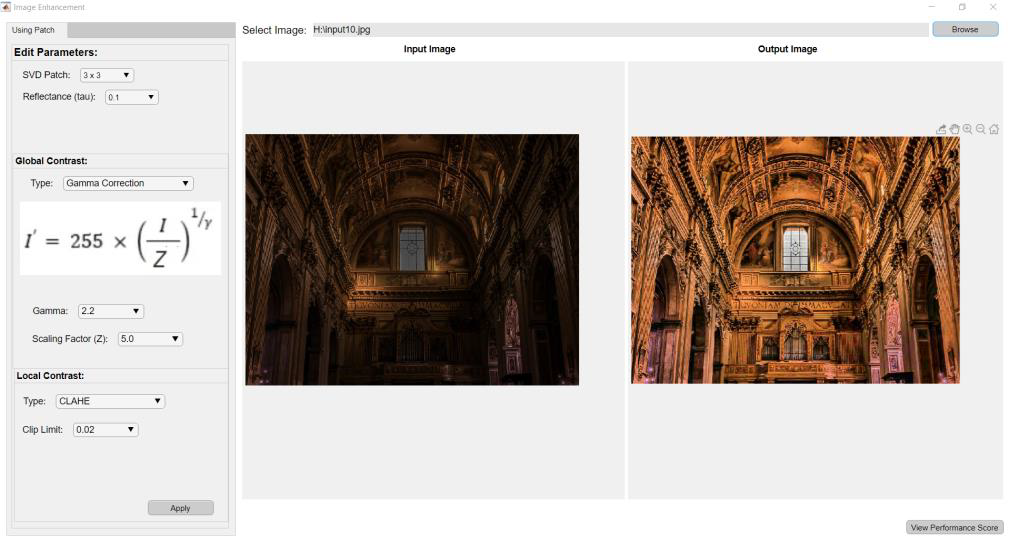Open the Local Contrast Type CLAHE dropdown
The image size is (1009, 540).
pos(110,401)
